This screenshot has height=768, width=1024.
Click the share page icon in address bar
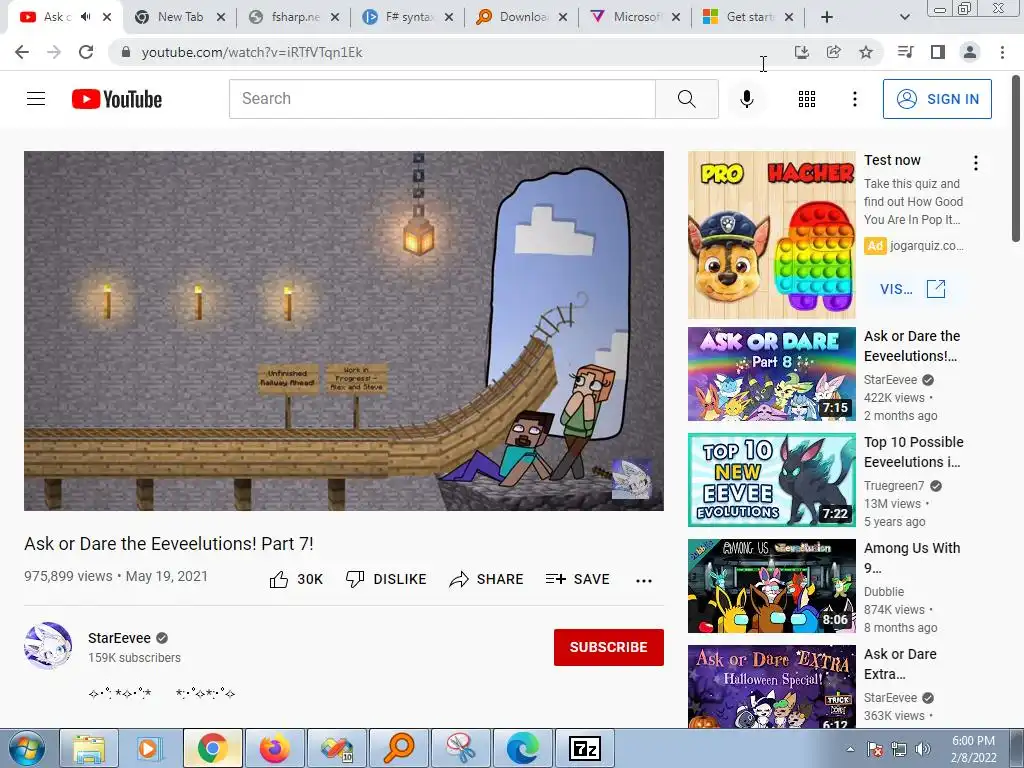coord(834,52)
